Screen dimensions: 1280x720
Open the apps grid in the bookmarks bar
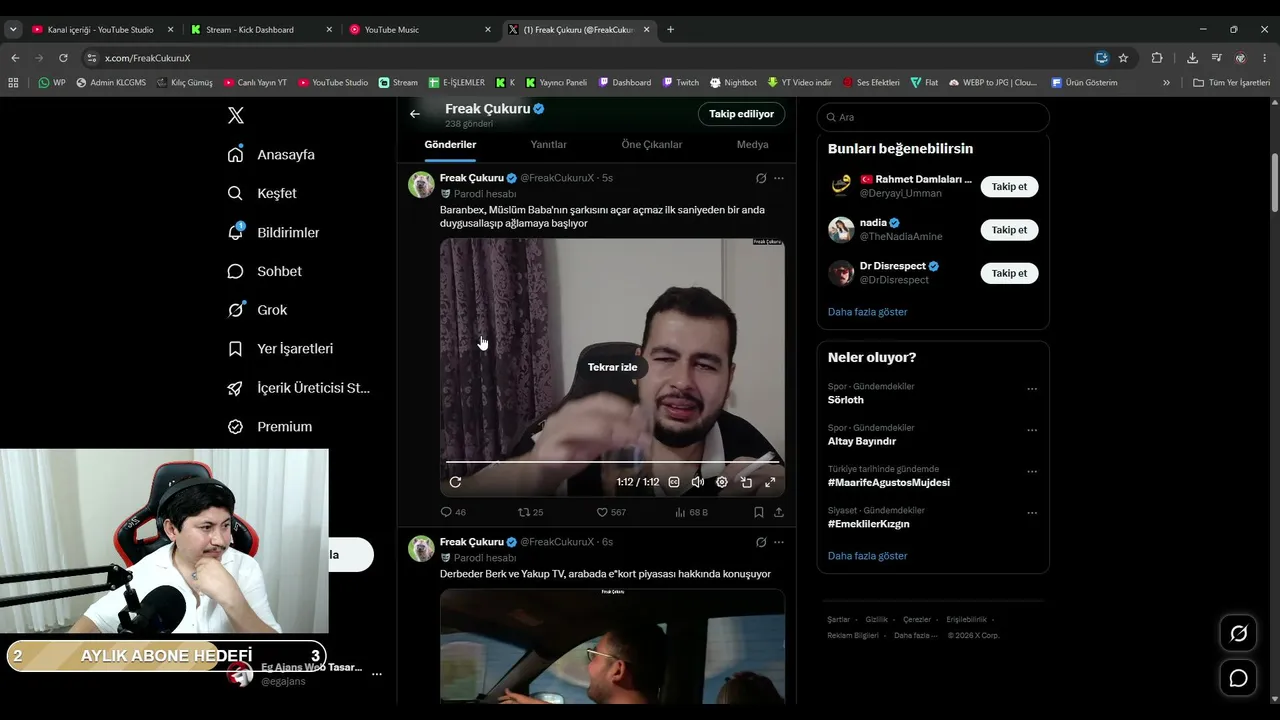pos(13,83)
